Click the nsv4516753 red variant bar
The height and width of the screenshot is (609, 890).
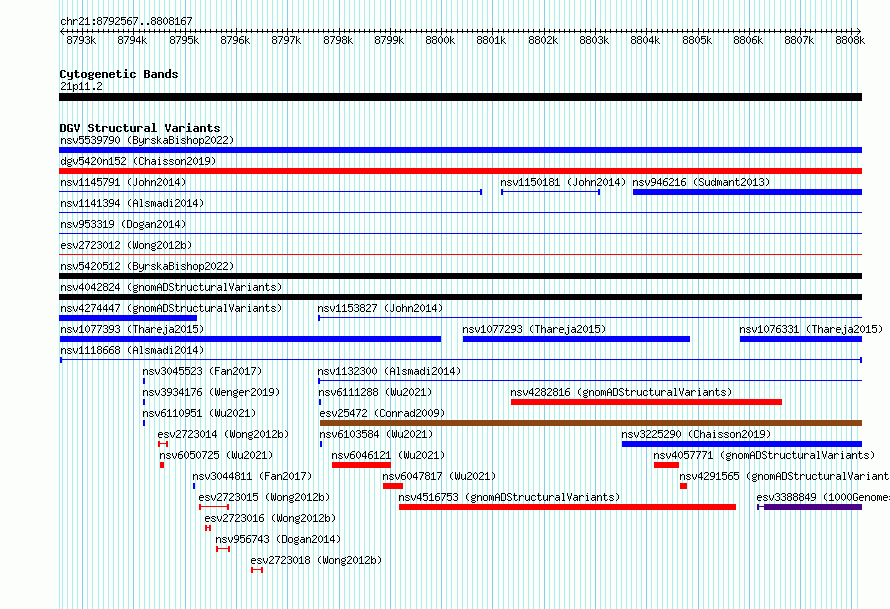567,507
